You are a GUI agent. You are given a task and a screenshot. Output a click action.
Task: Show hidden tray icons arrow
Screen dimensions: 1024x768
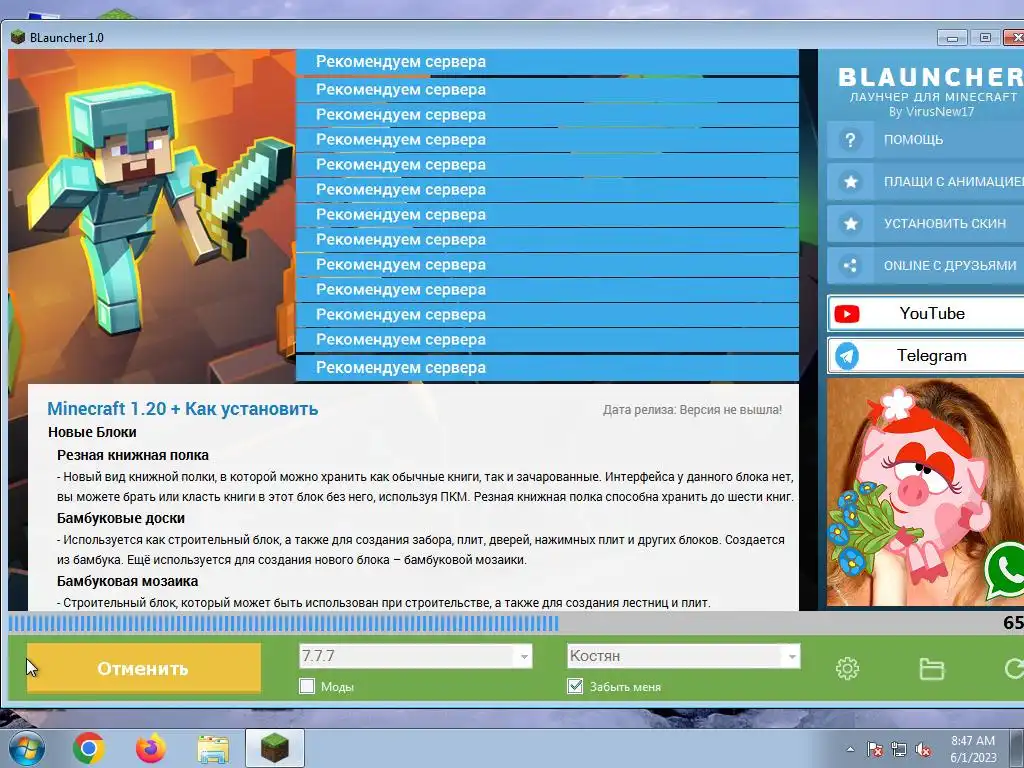tap(850, 749)
